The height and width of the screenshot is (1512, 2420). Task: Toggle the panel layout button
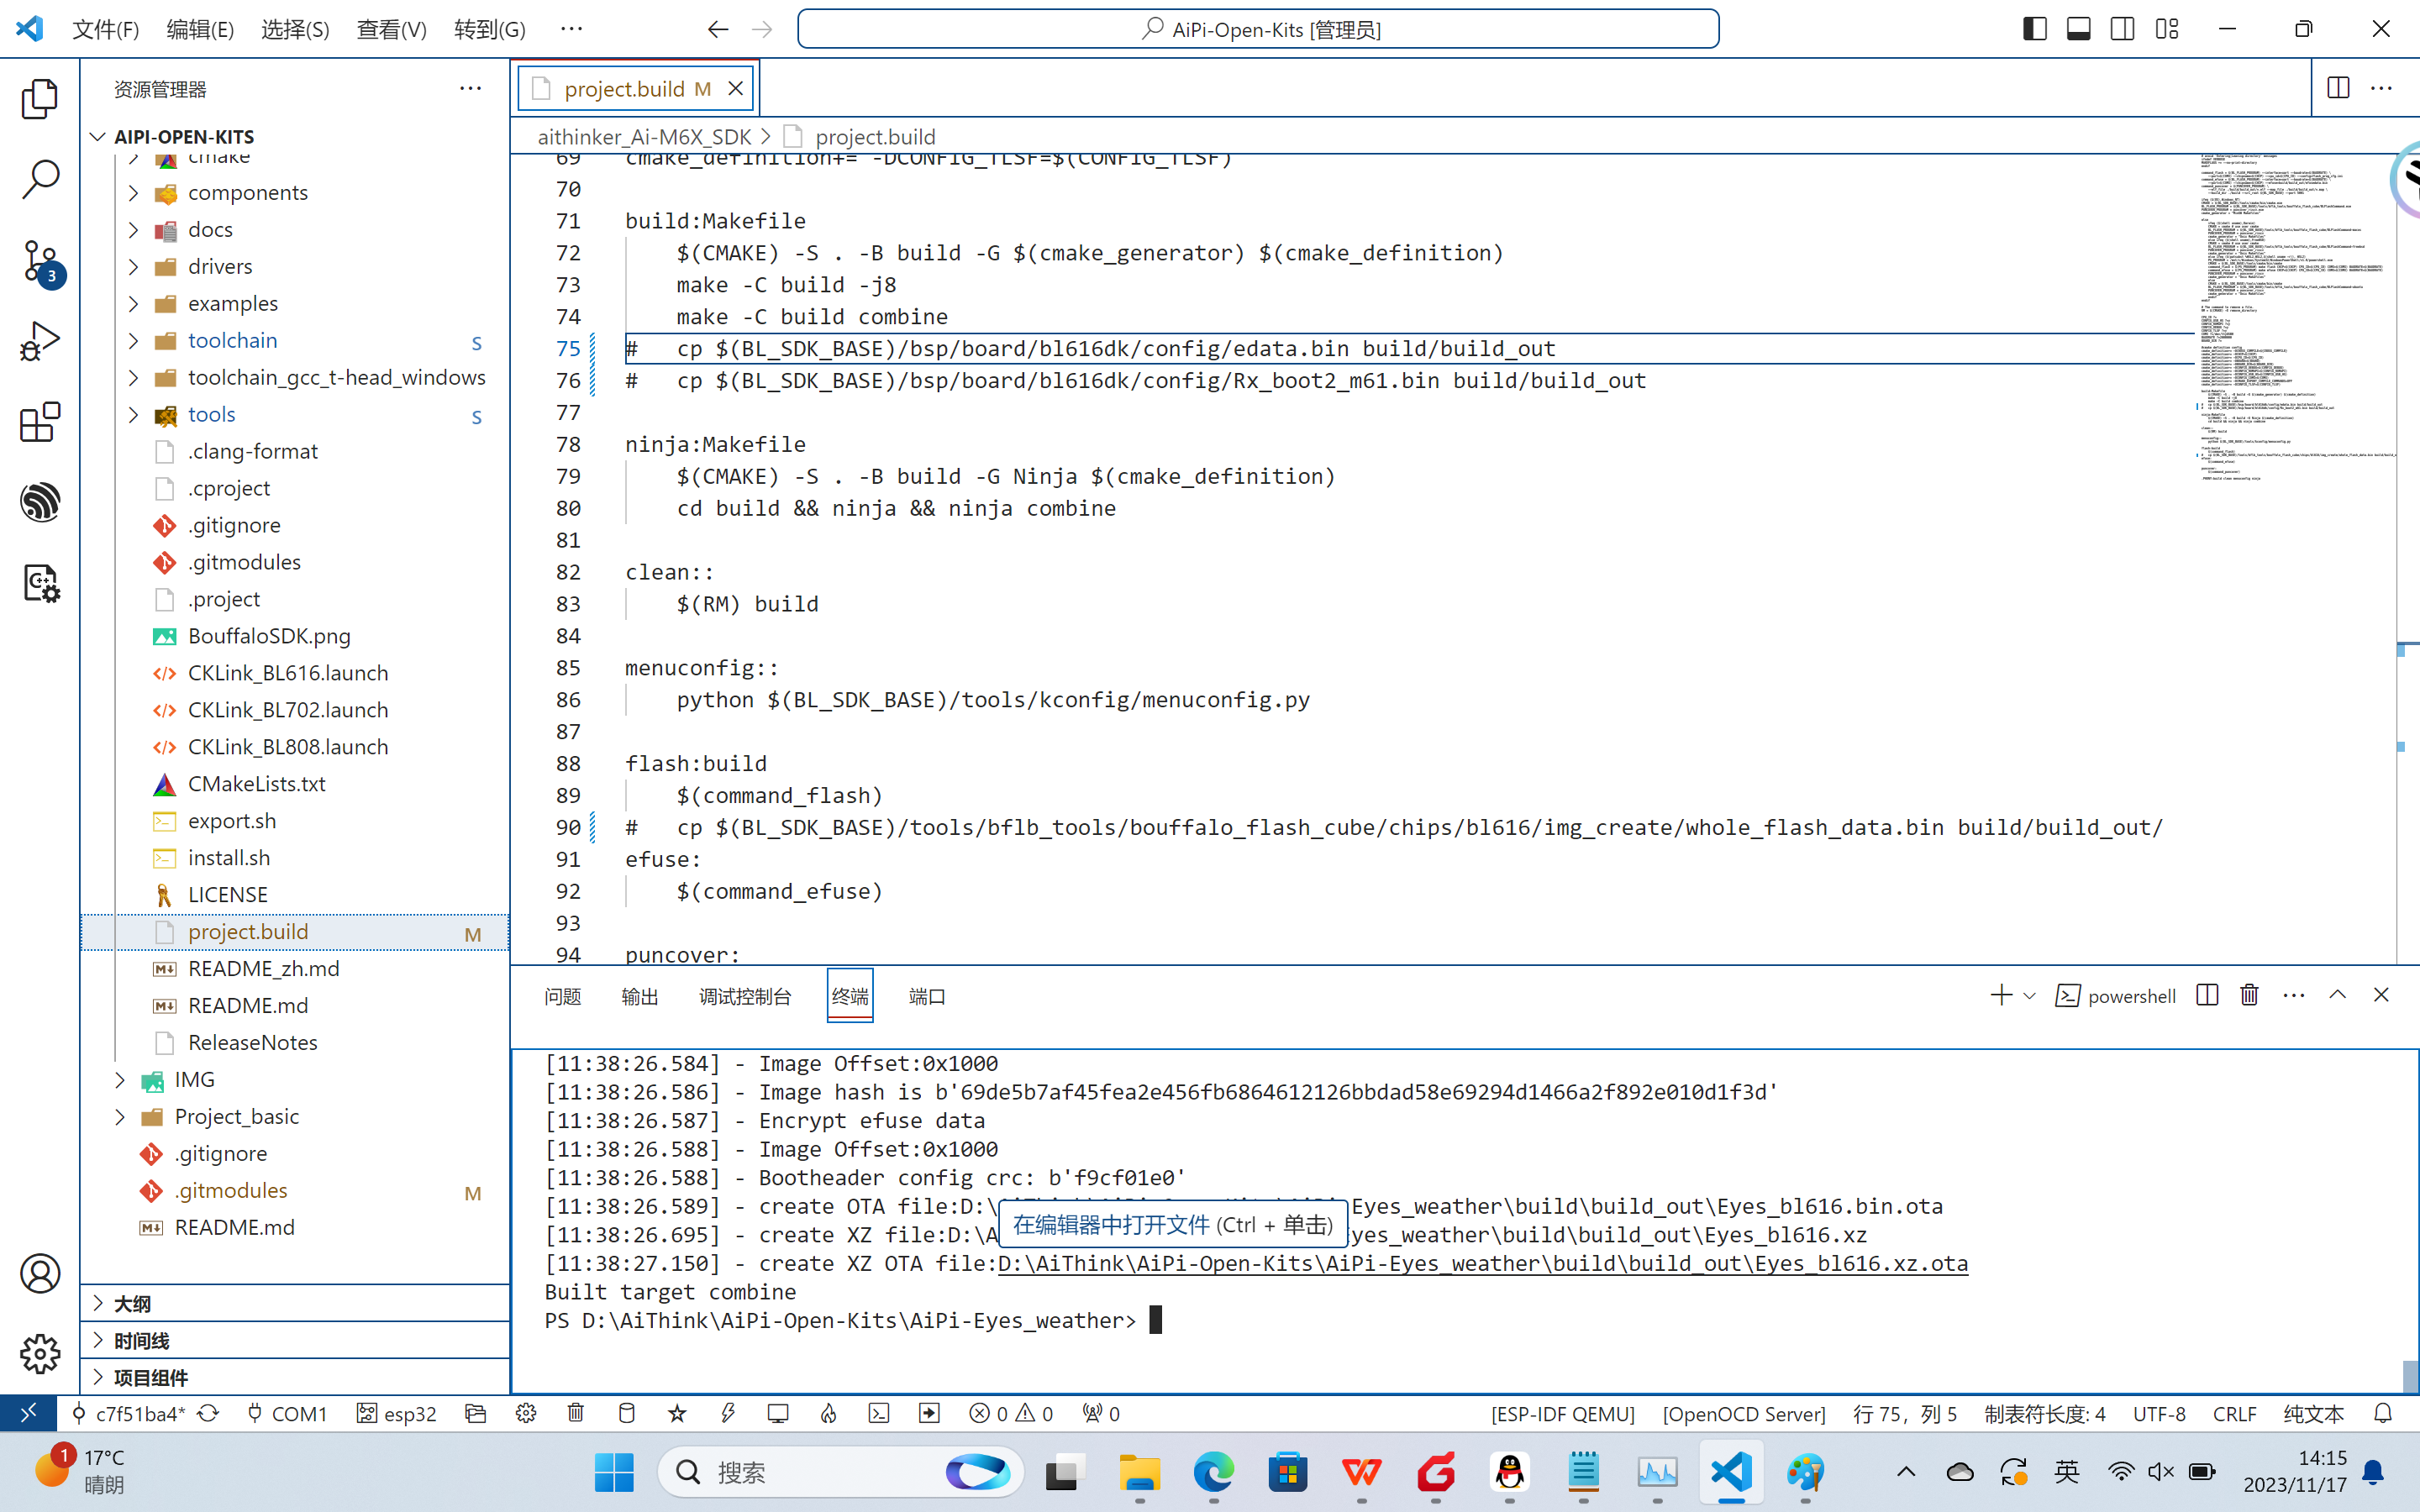coord(2078,29)
